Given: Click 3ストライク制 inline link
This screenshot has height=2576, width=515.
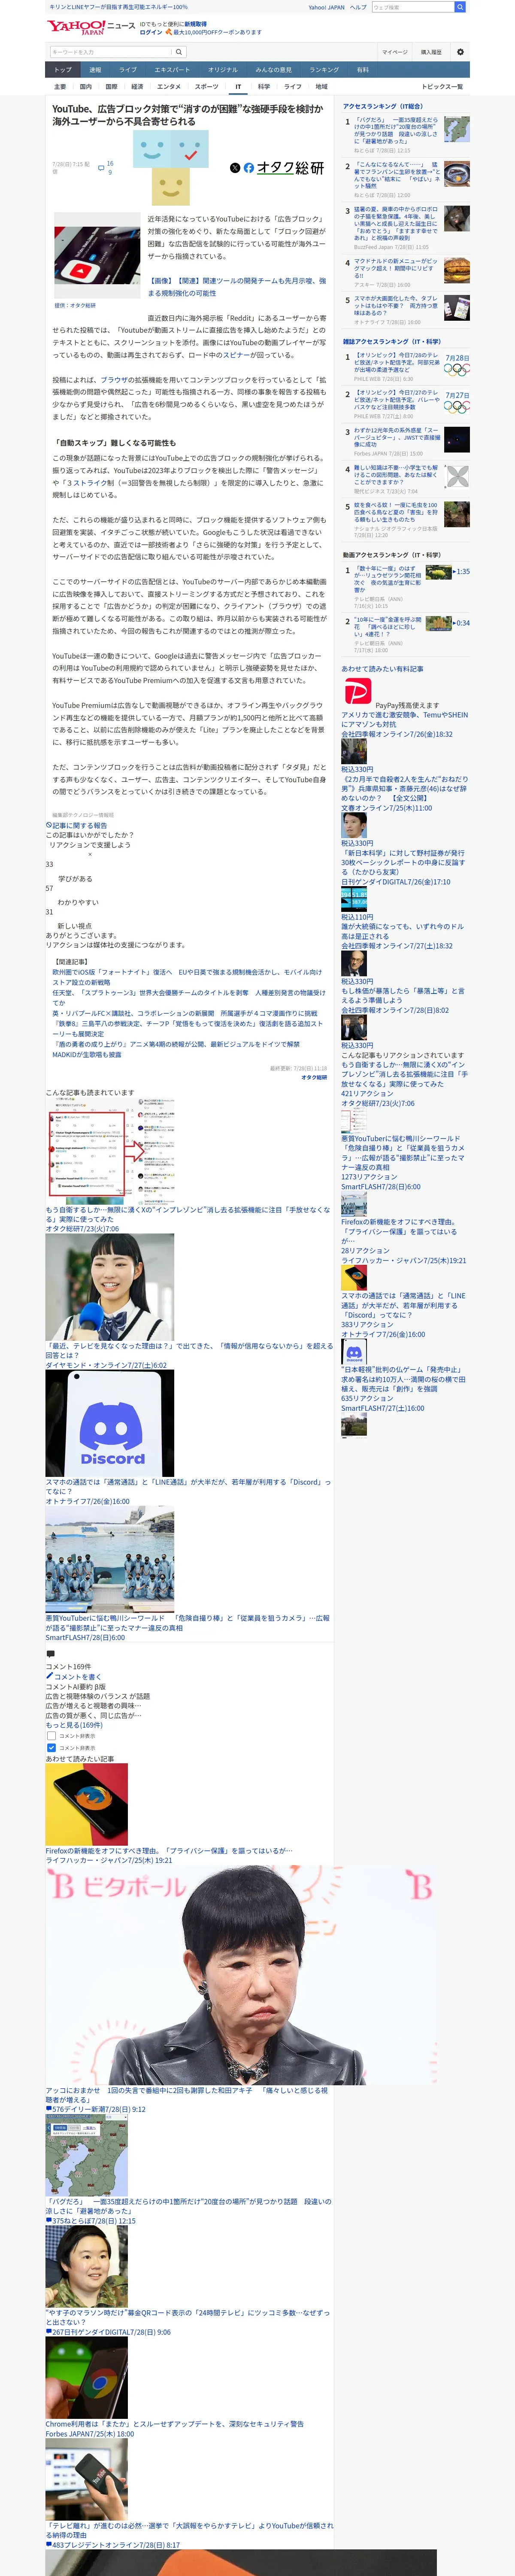Looking at the screenshot, I should point(86,482).
